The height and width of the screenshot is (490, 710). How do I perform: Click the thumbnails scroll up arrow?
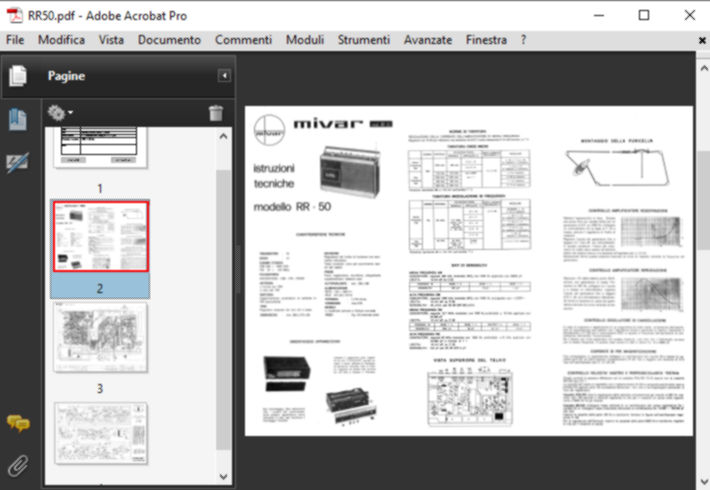(223, 136)
